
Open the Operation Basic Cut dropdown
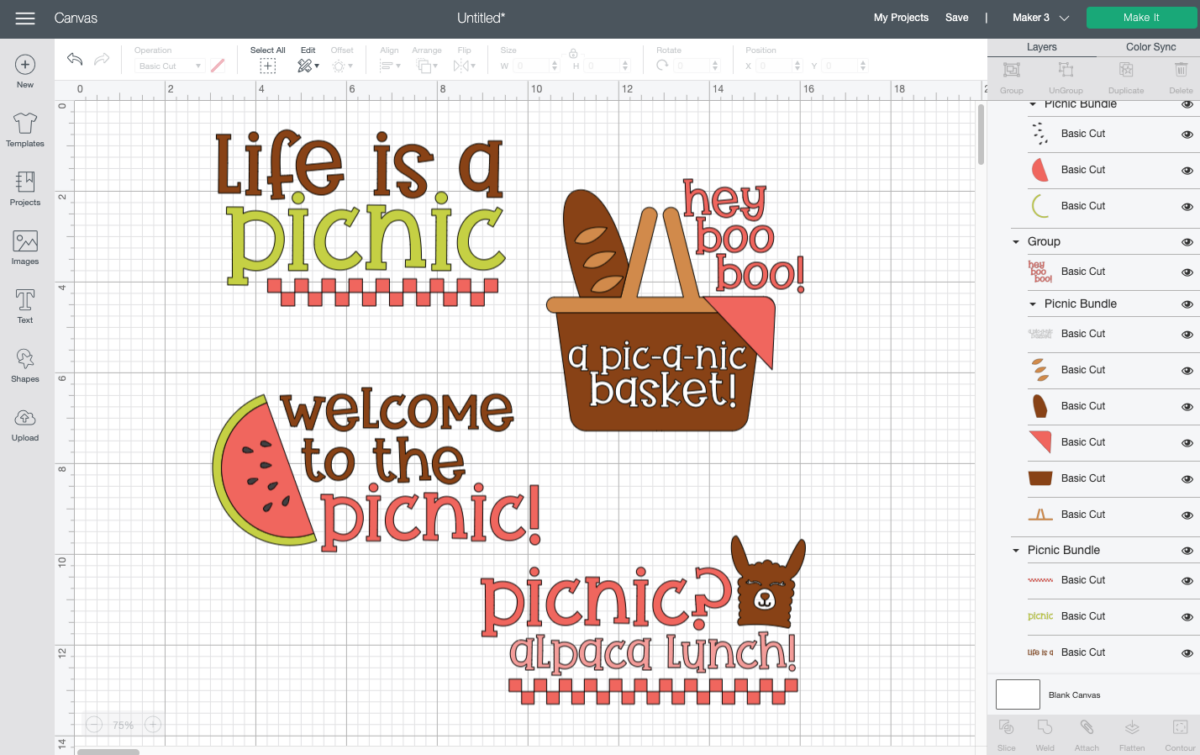[169, 66]
